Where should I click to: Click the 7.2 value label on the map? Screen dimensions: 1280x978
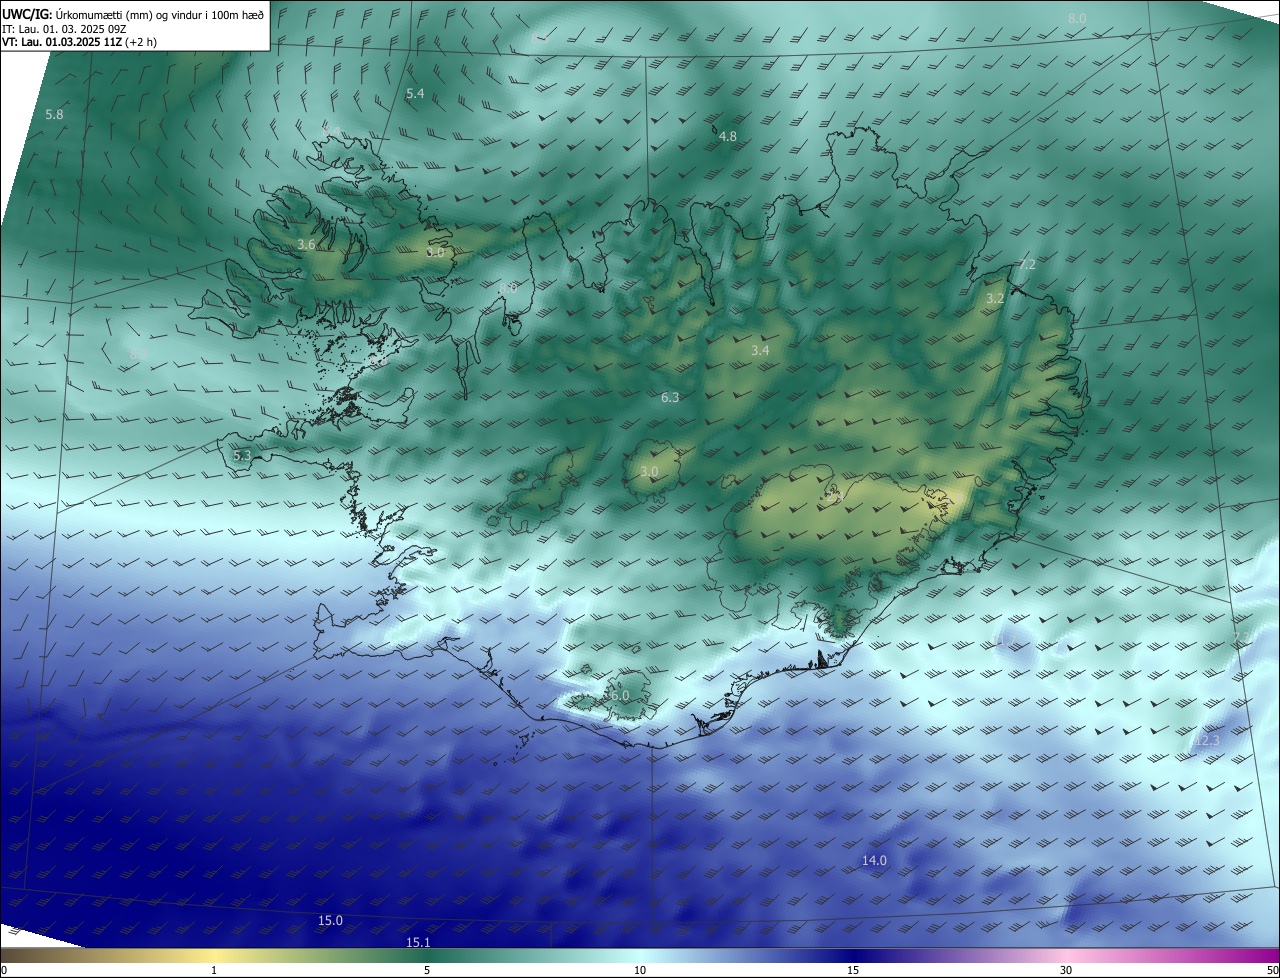1027,264
